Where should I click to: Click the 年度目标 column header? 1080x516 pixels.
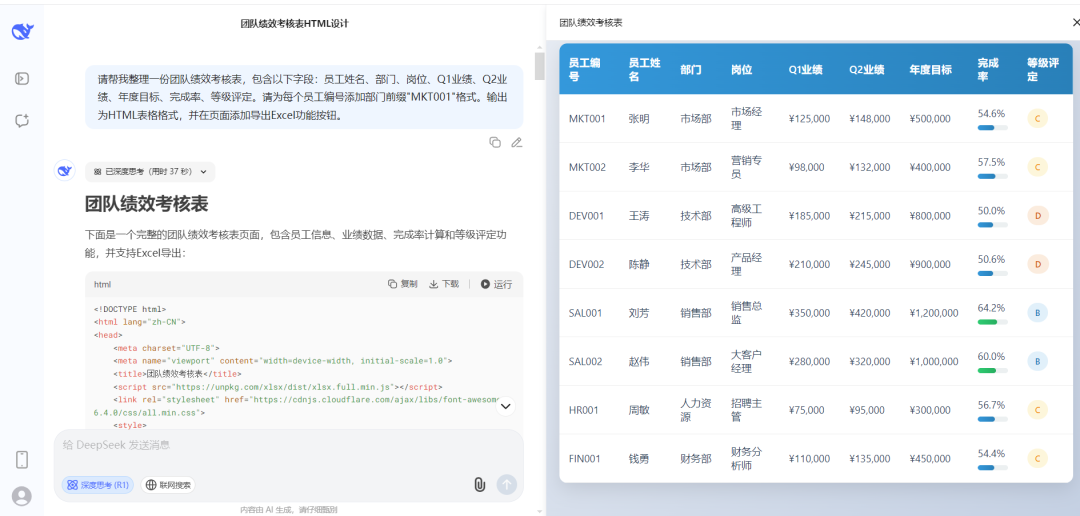click(x=931, y=70)
